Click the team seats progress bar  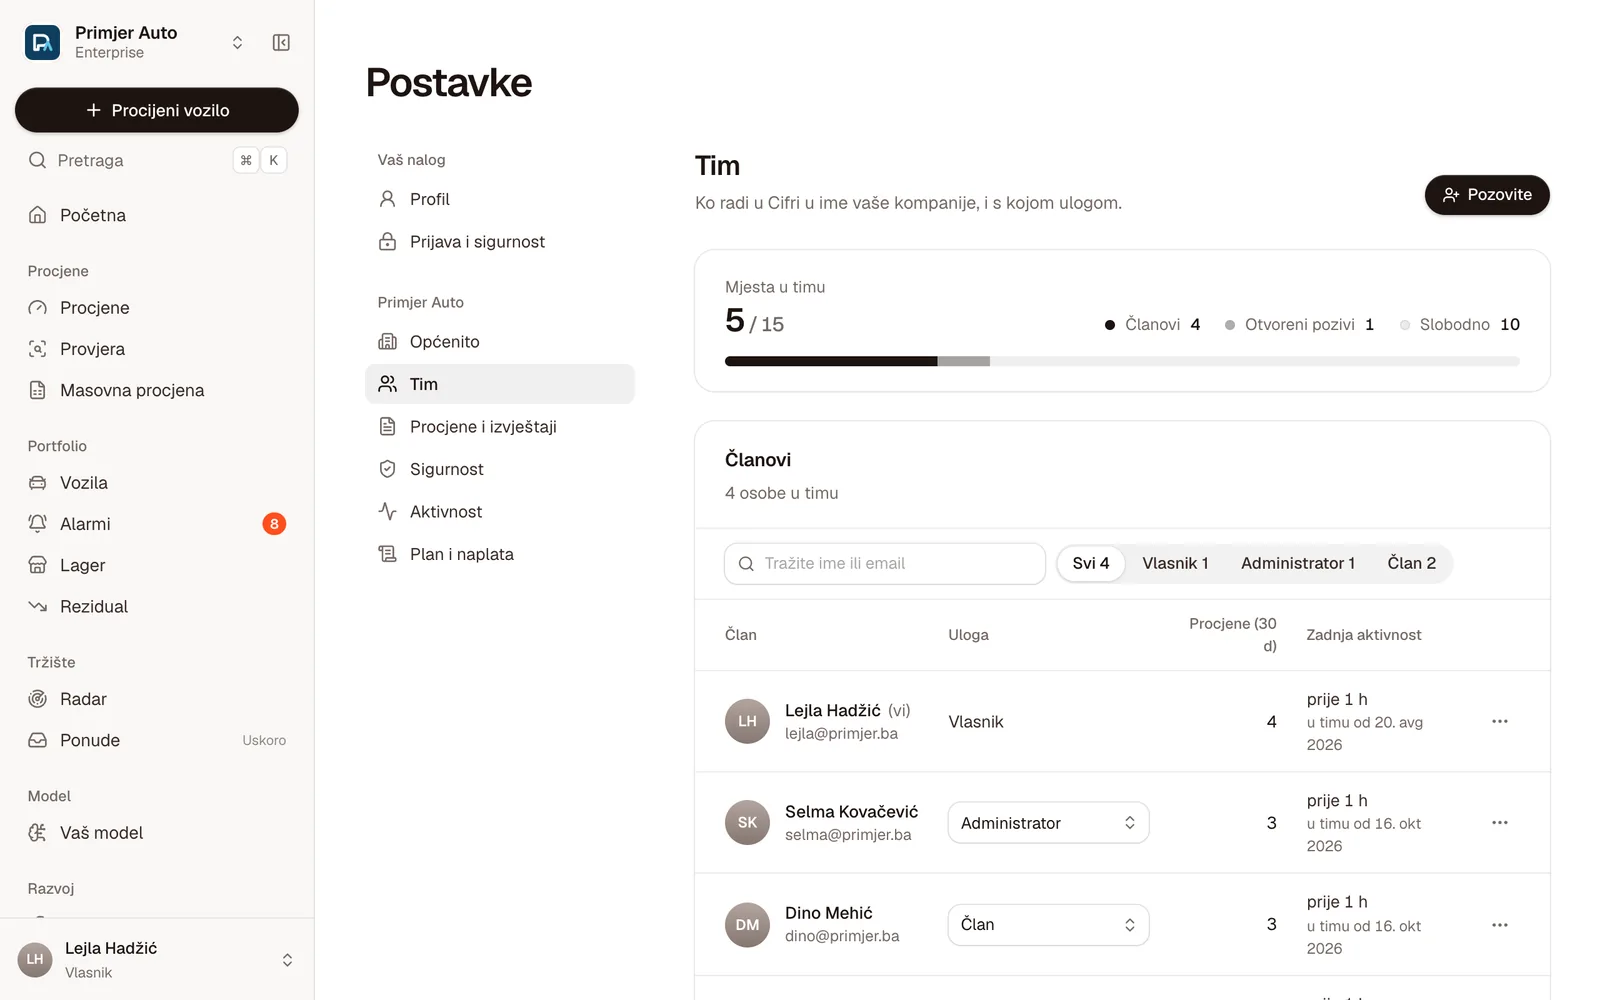[x=1122, y=361]
